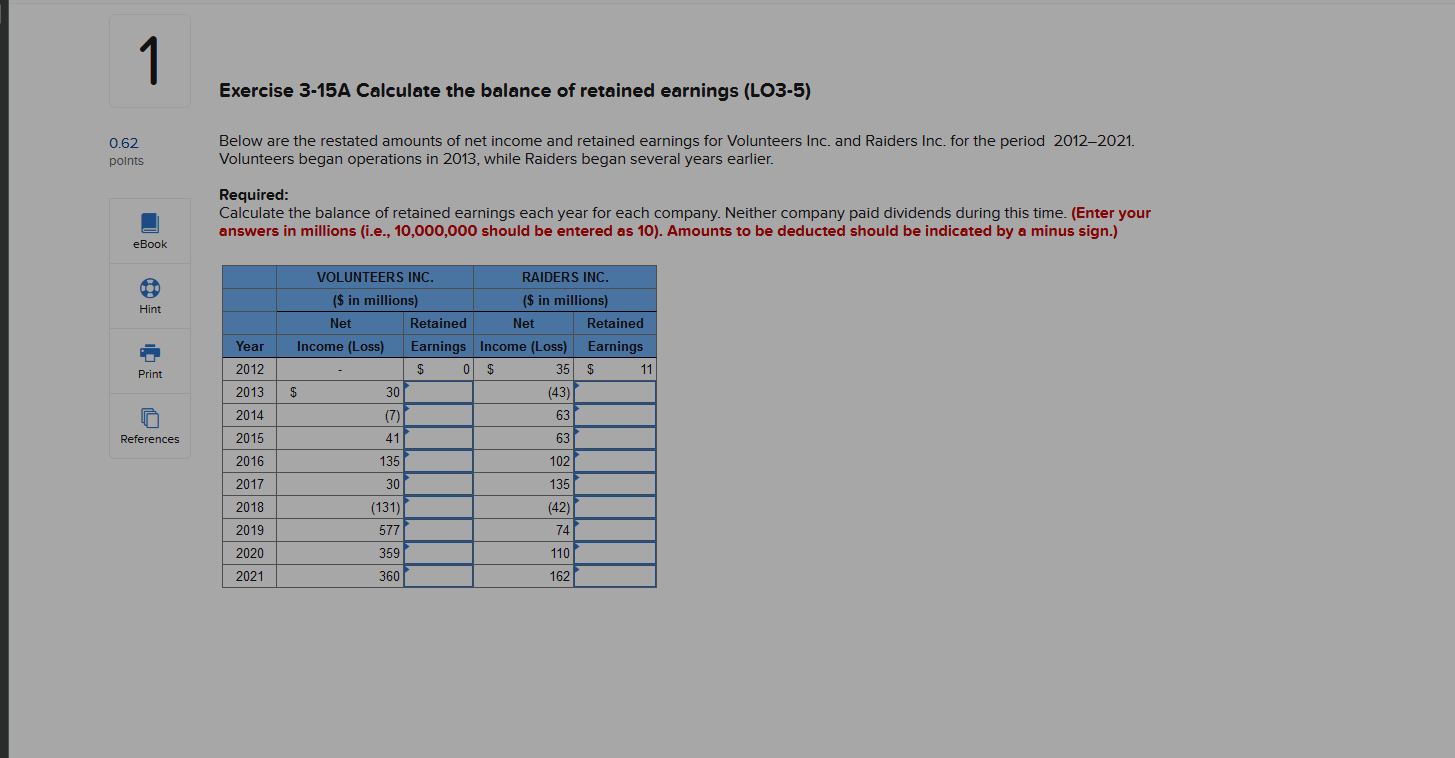
Task: Click the 2012 year row cell
Action: [249, 369]
